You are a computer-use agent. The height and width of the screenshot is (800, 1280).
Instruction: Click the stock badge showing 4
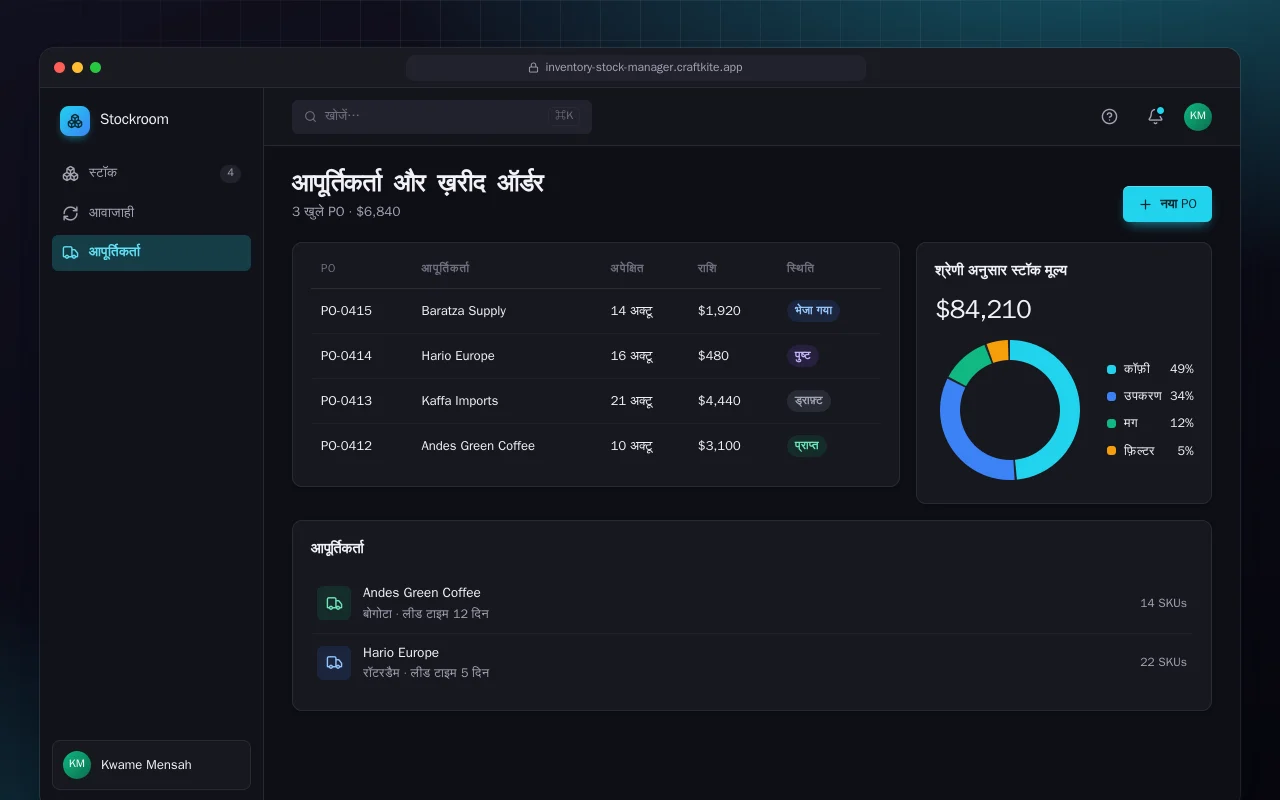click(x=230, y=173)
